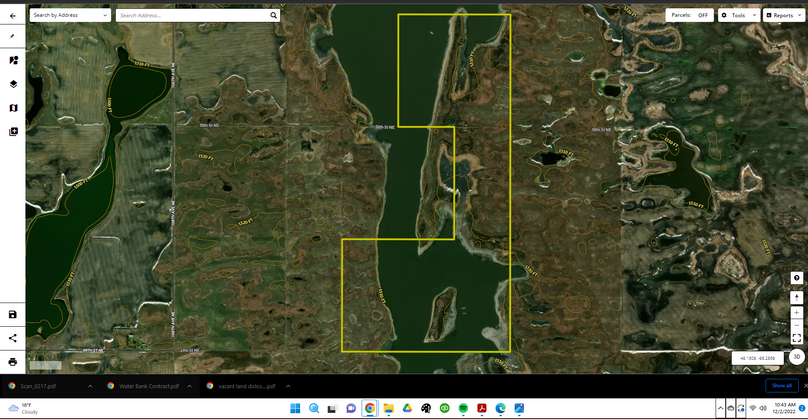Open the map layers panel
Screen dimensions: 808x419
(13, 84)
